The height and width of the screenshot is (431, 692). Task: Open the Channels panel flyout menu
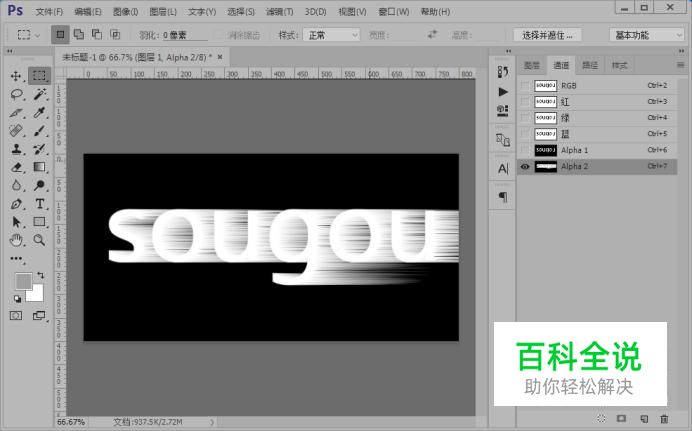681,65
